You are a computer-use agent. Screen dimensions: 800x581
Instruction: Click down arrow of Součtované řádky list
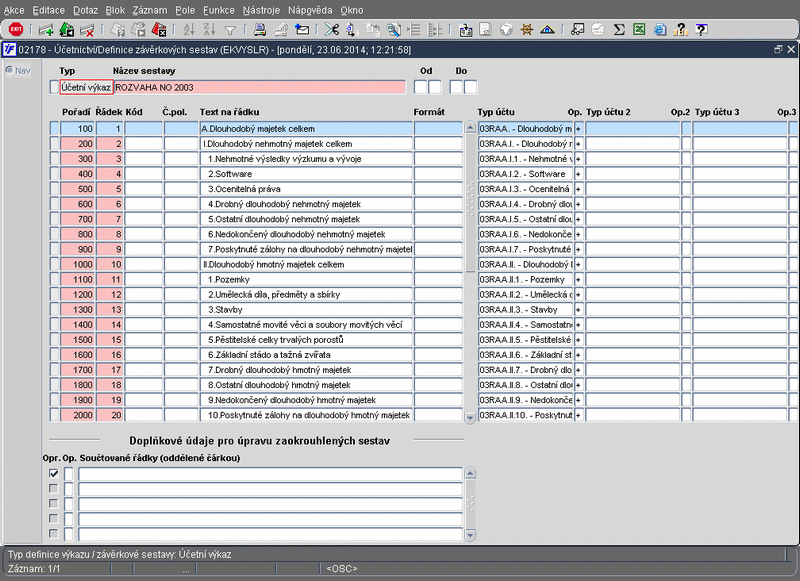click(x=470, y=535)
